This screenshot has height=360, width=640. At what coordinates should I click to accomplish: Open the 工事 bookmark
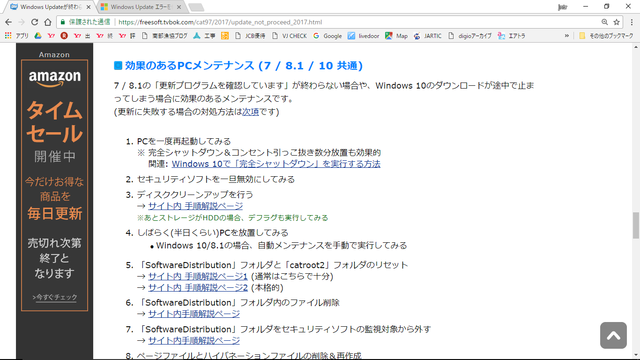(x=204, y=36)
